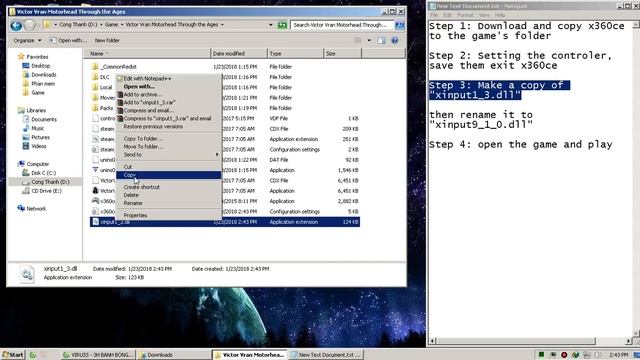Open the view options dropdown arrow

(369, 40)
